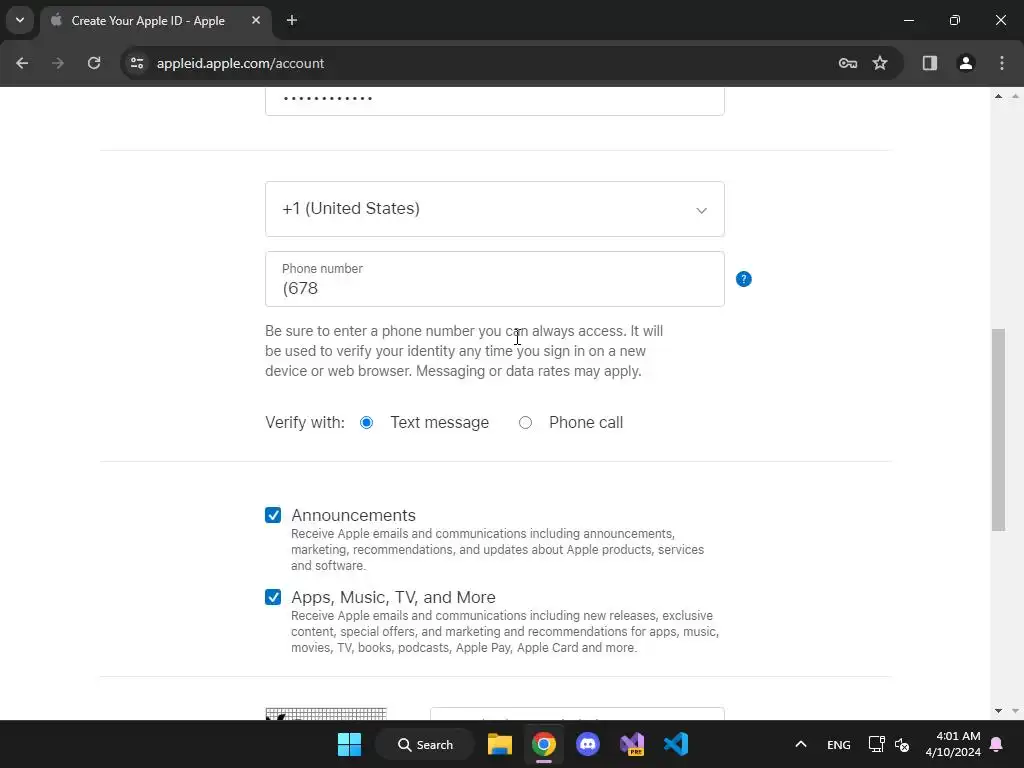Open the network tray icon
Image resolution: width=1024 pixels, height=768 pixels.
876,744
